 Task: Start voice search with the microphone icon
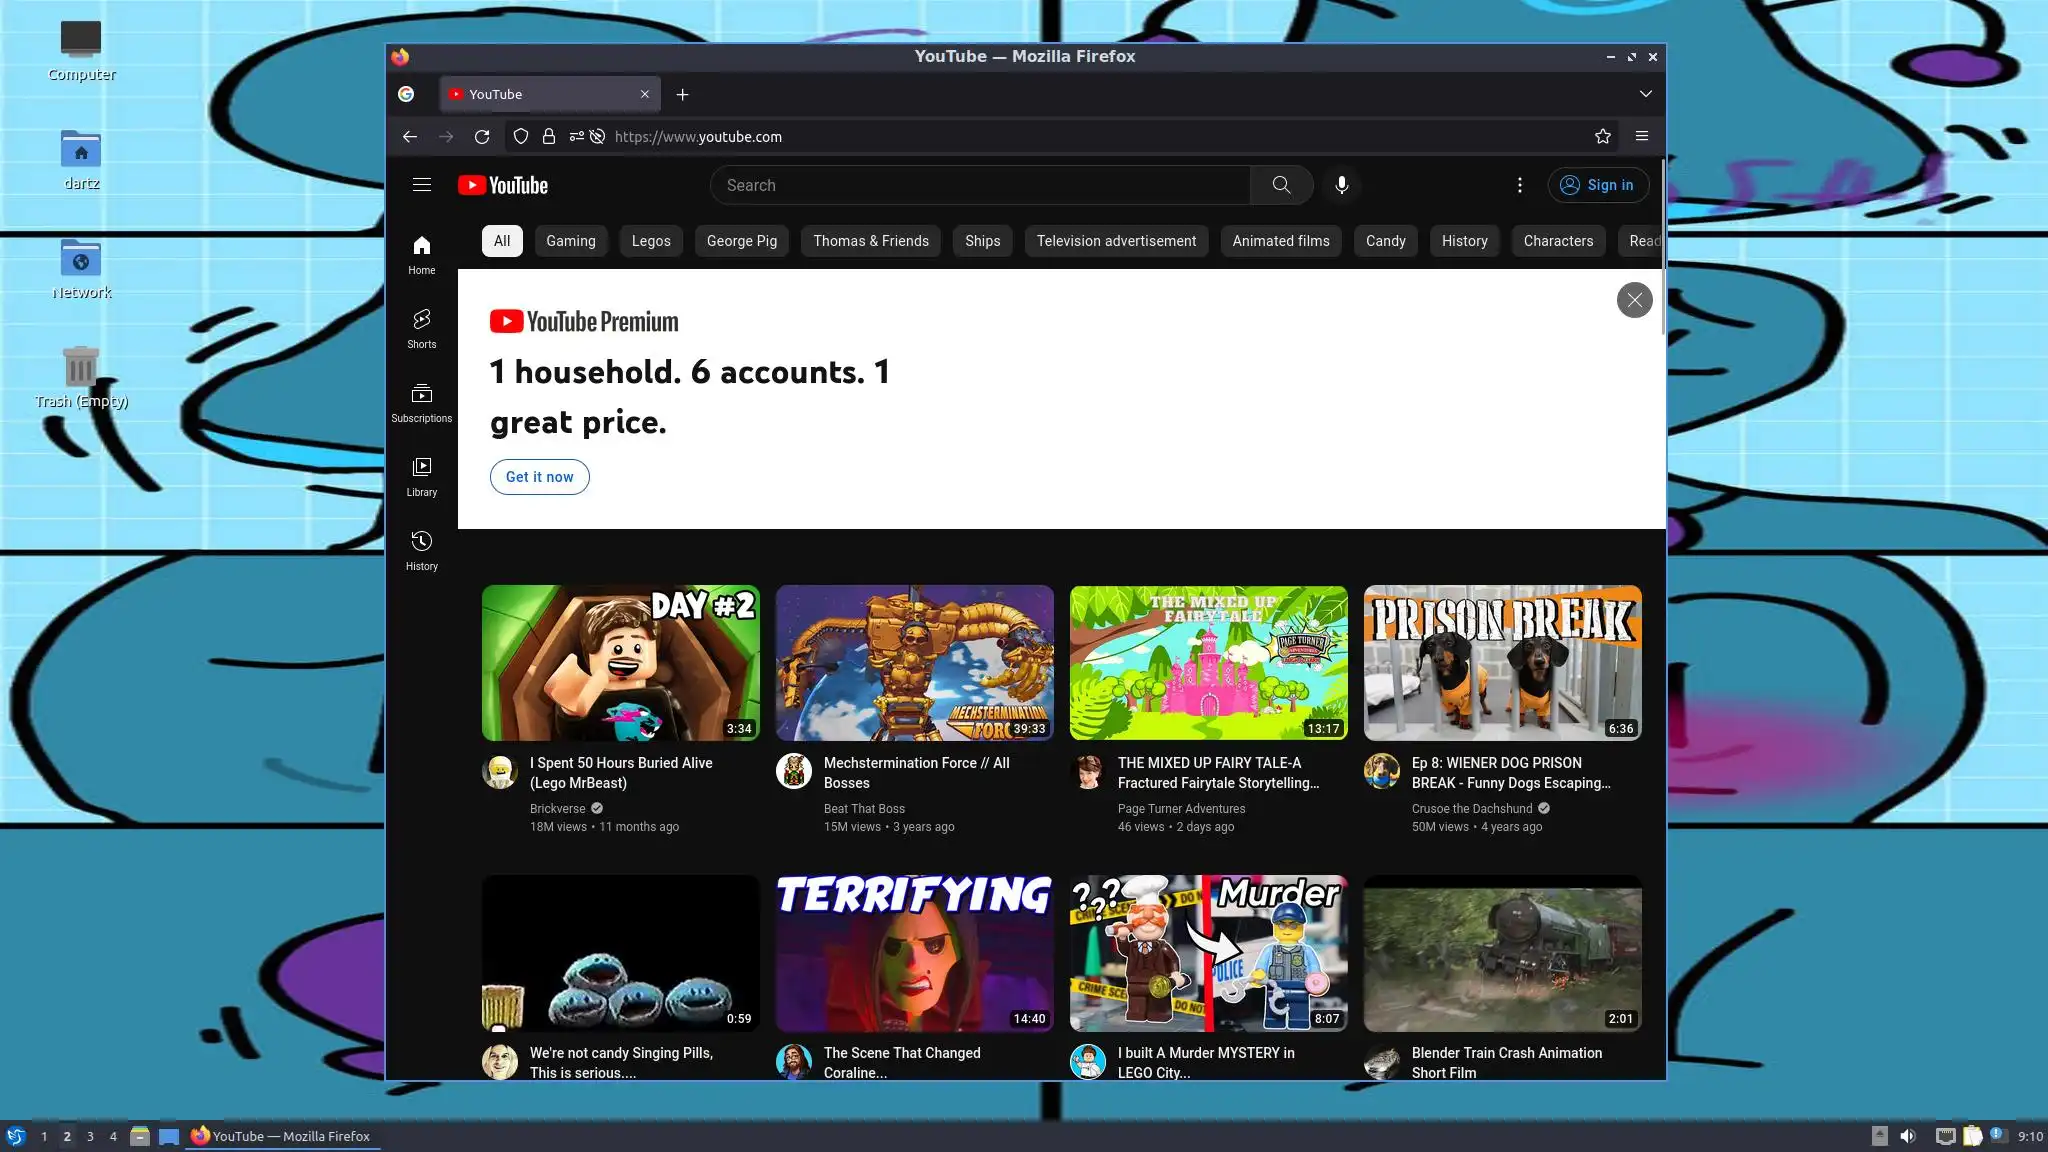[1341, 185]
